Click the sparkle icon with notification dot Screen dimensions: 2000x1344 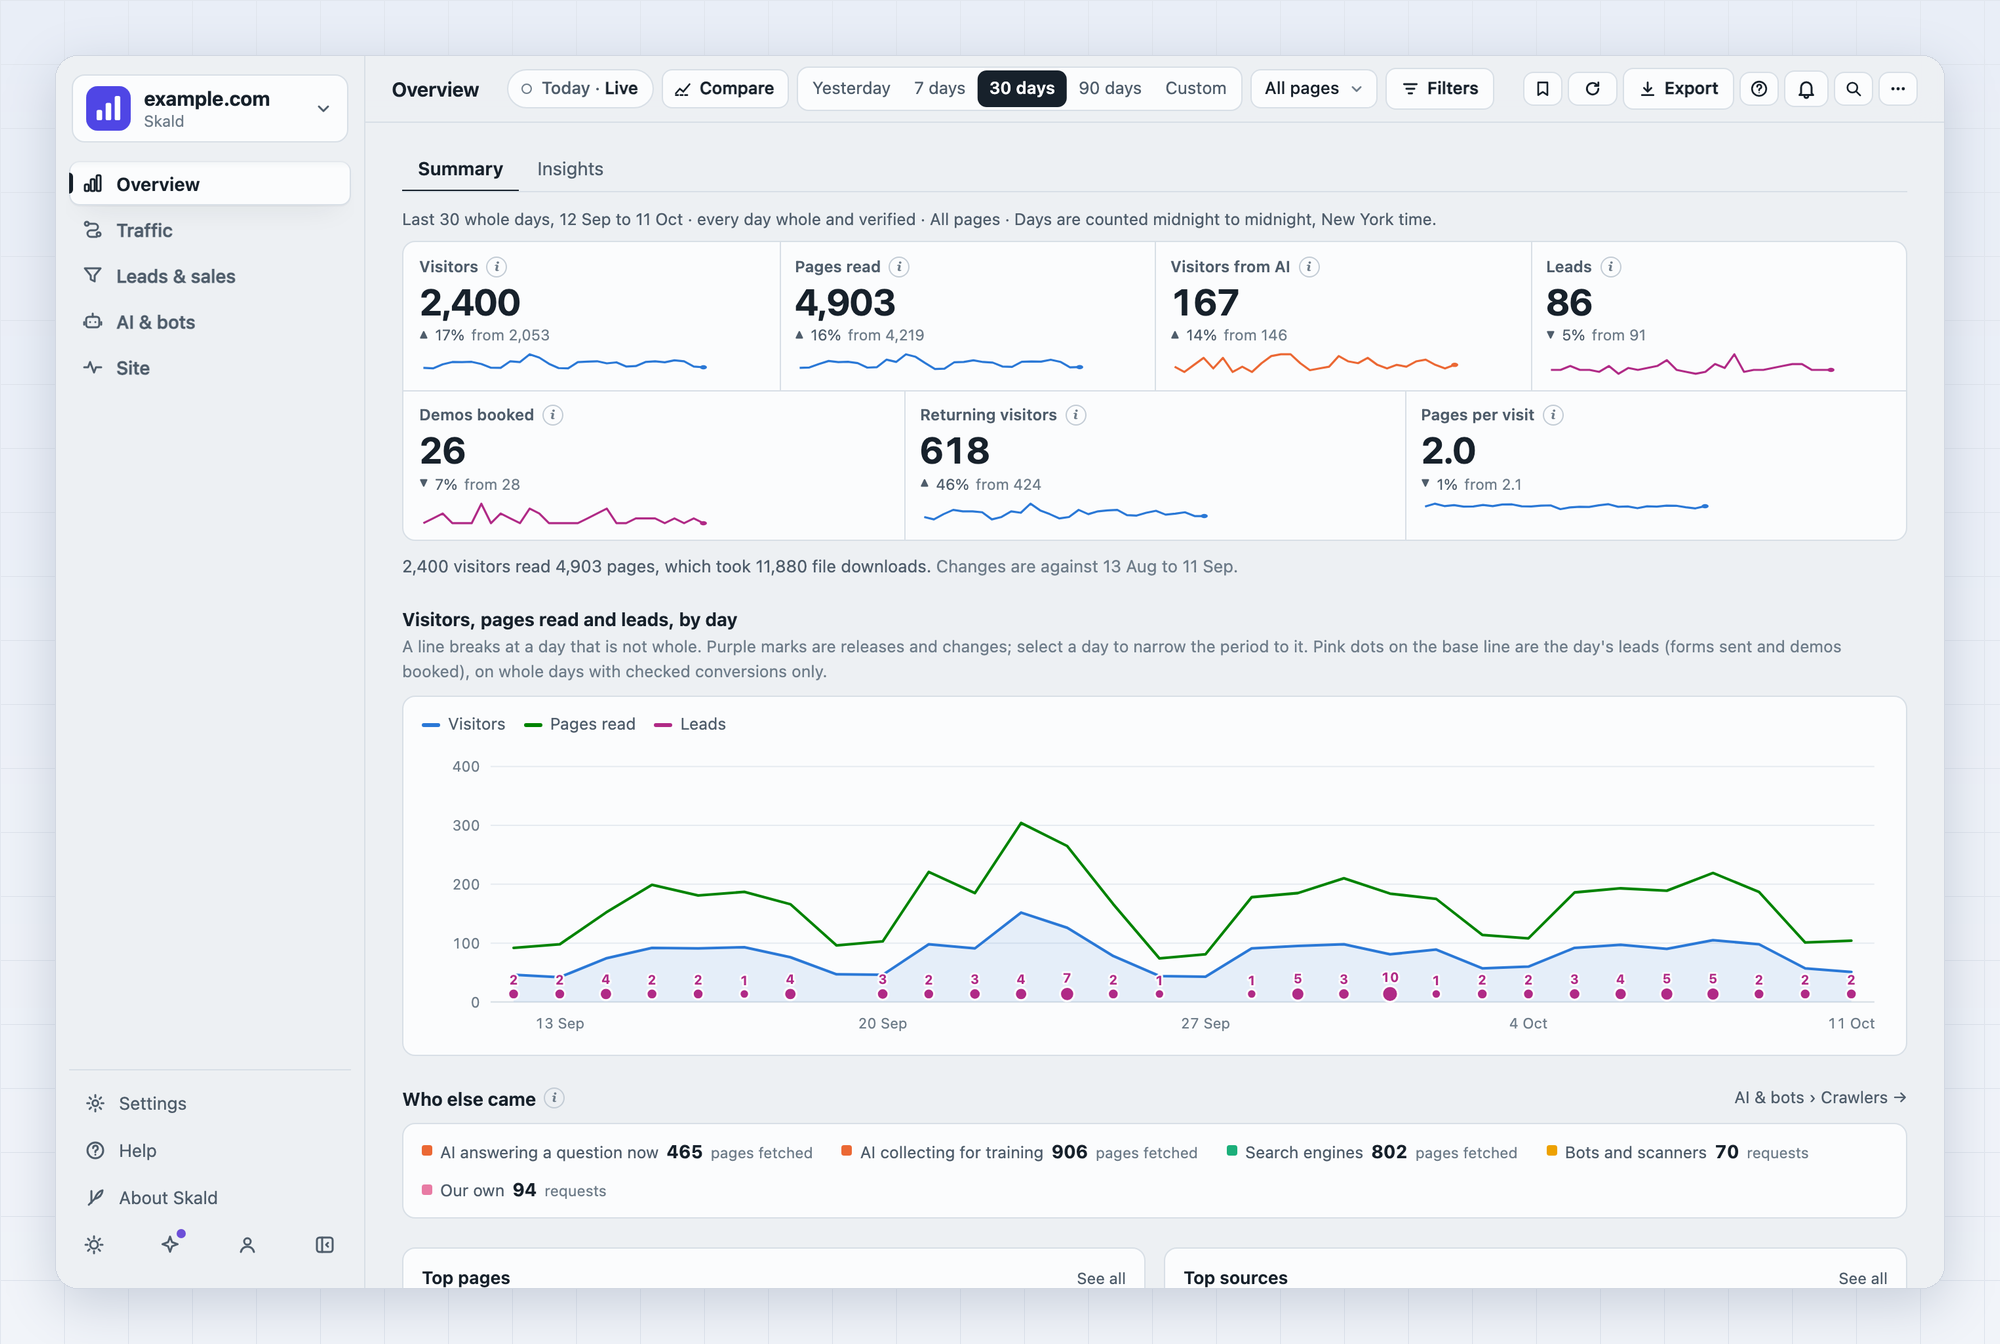(171, 1244)
